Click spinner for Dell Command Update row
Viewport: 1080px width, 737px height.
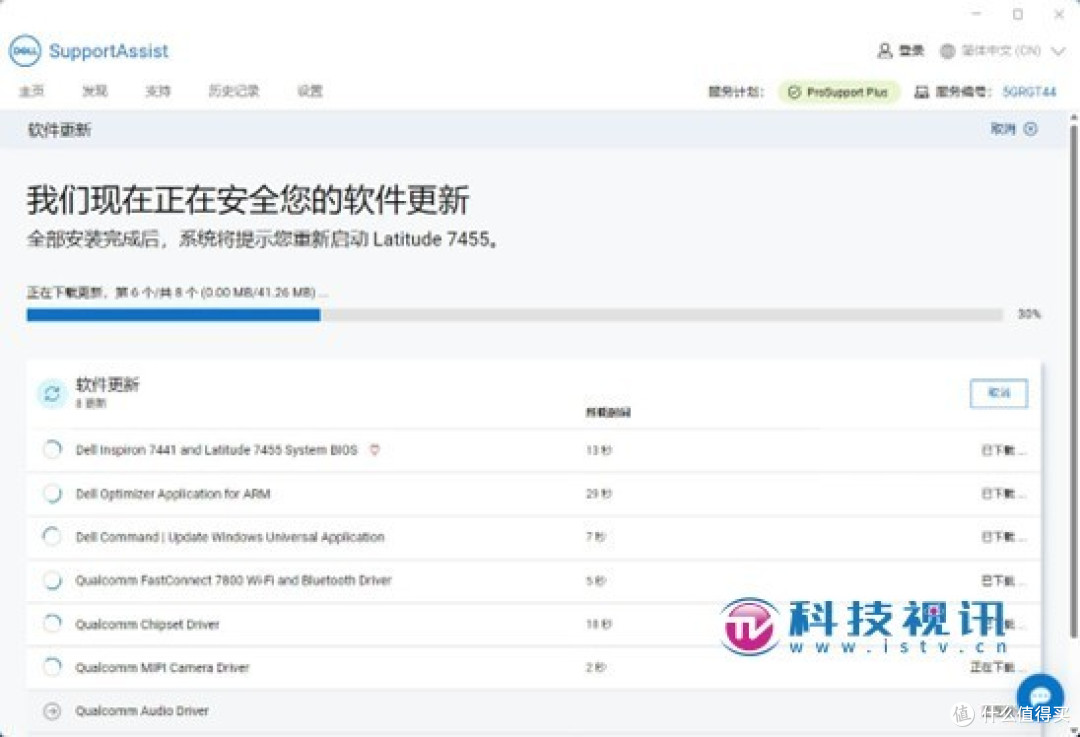point(52,537)
